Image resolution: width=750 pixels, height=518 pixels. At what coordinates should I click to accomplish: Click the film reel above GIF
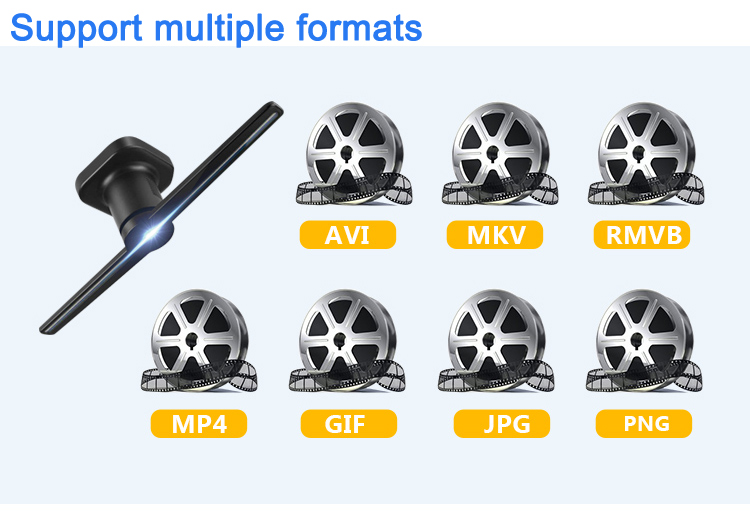[347, 341]
